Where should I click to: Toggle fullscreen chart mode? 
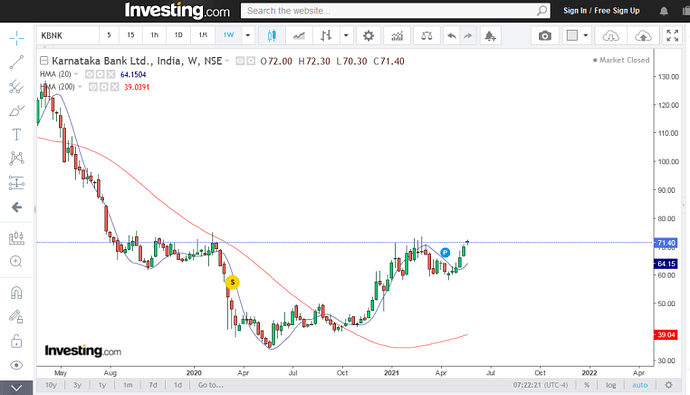coord(672,36)
